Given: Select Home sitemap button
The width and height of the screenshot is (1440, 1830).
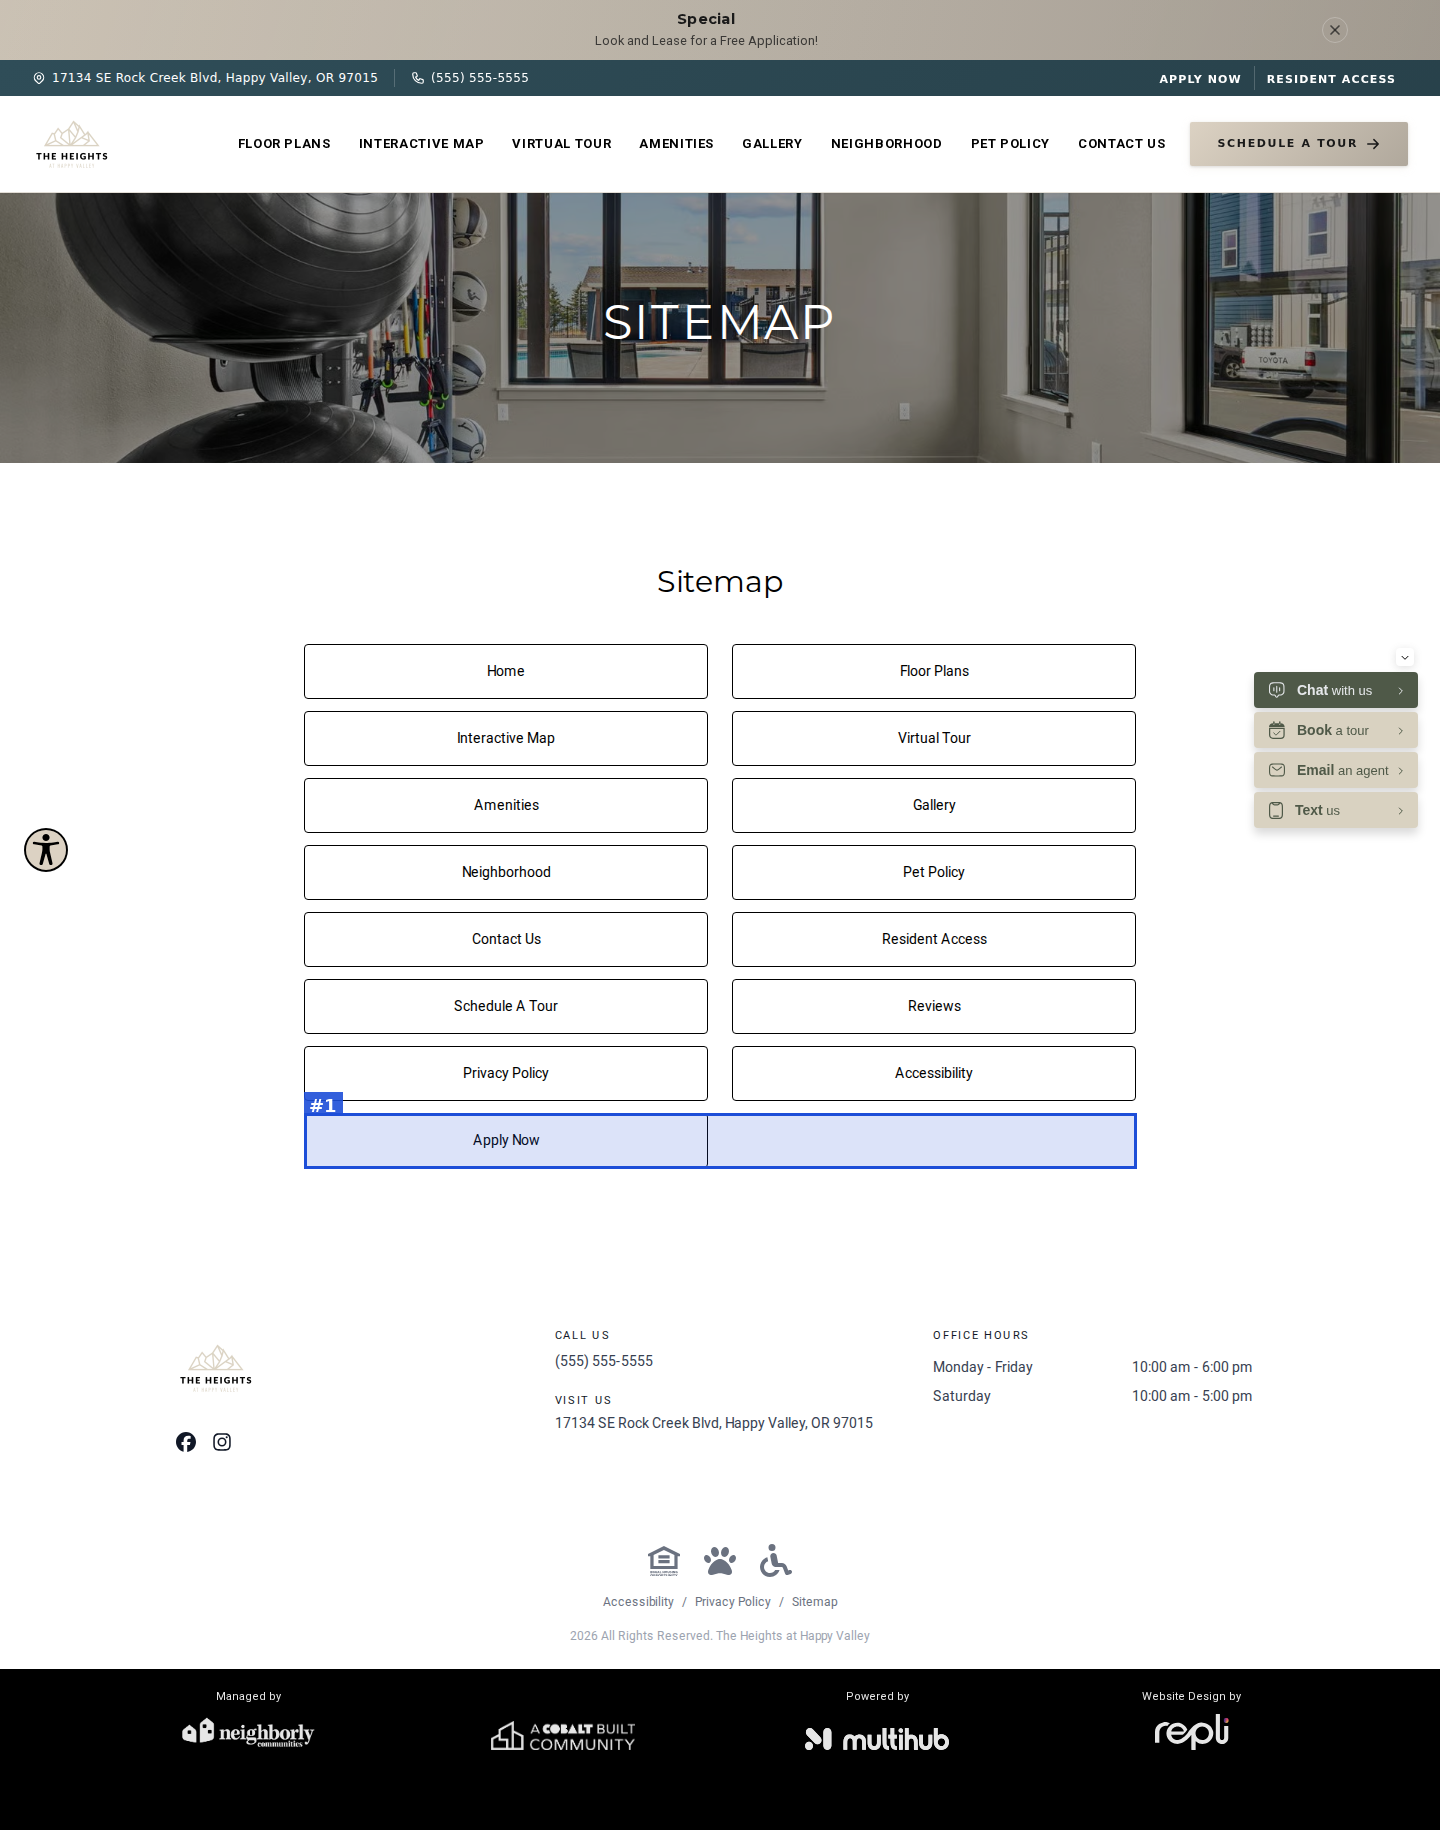Looking at the screenshot, I should pos(506,671).
